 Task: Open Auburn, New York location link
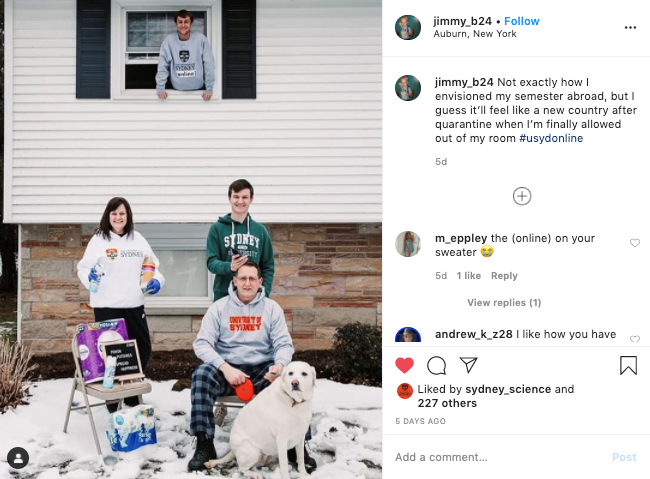tap(475, 34)
